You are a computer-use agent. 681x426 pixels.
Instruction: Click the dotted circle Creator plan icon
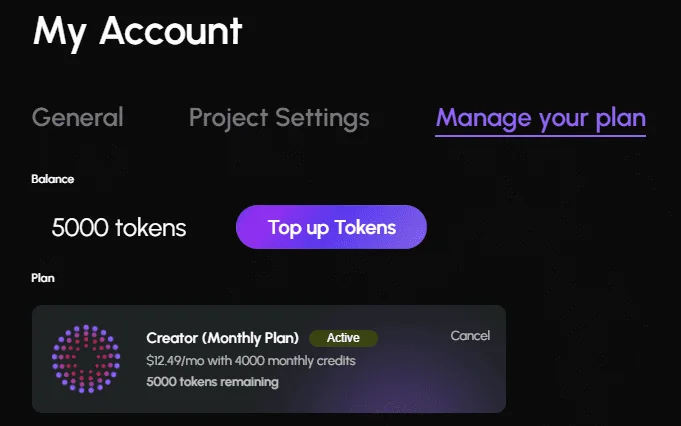pos(86,359)
